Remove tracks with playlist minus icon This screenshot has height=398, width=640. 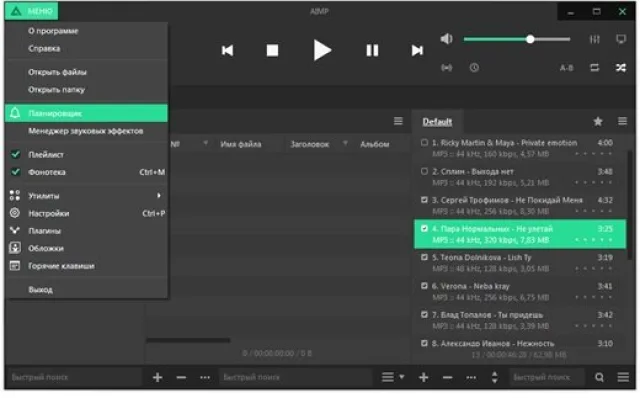click(x=447, y=378)
